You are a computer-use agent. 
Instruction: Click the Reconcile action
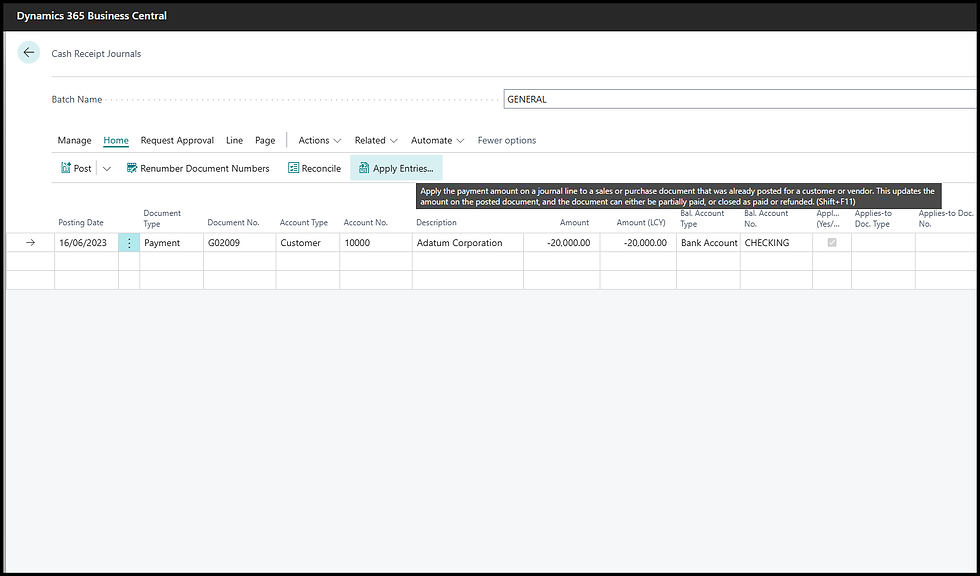pos(314,169)
